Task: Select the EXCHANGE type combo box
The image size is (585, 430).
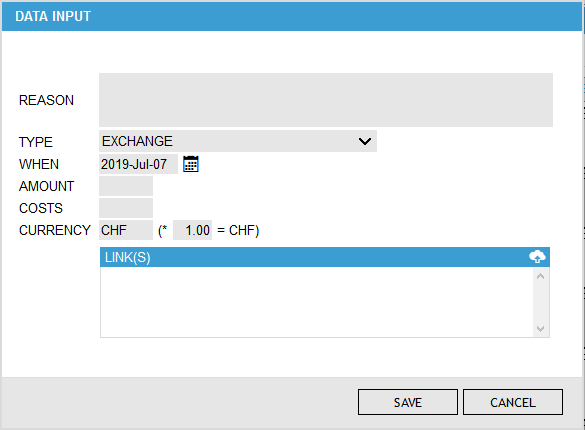Action: pyautogui.click(x=238, y=141)
